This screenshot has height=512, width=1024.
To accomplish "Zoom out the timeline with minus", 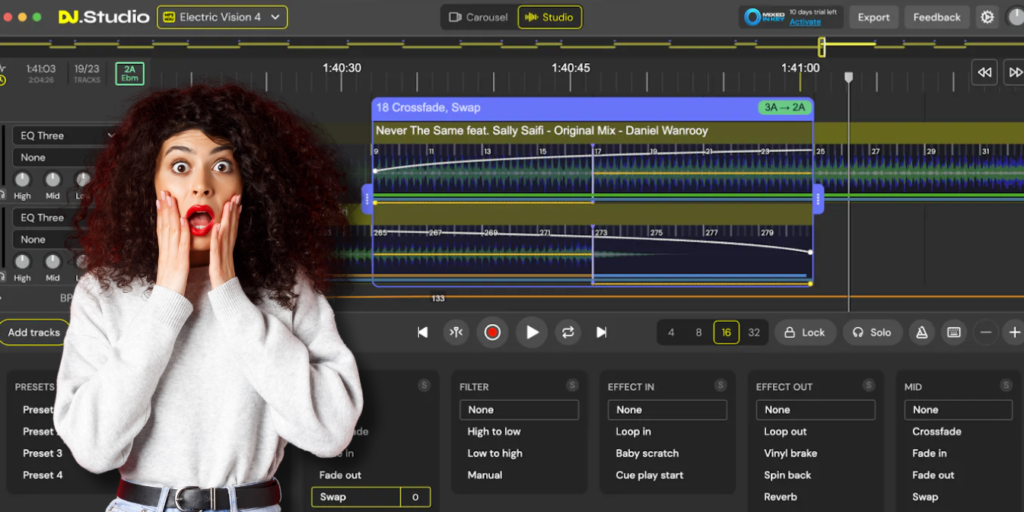I will coord(986,332).
